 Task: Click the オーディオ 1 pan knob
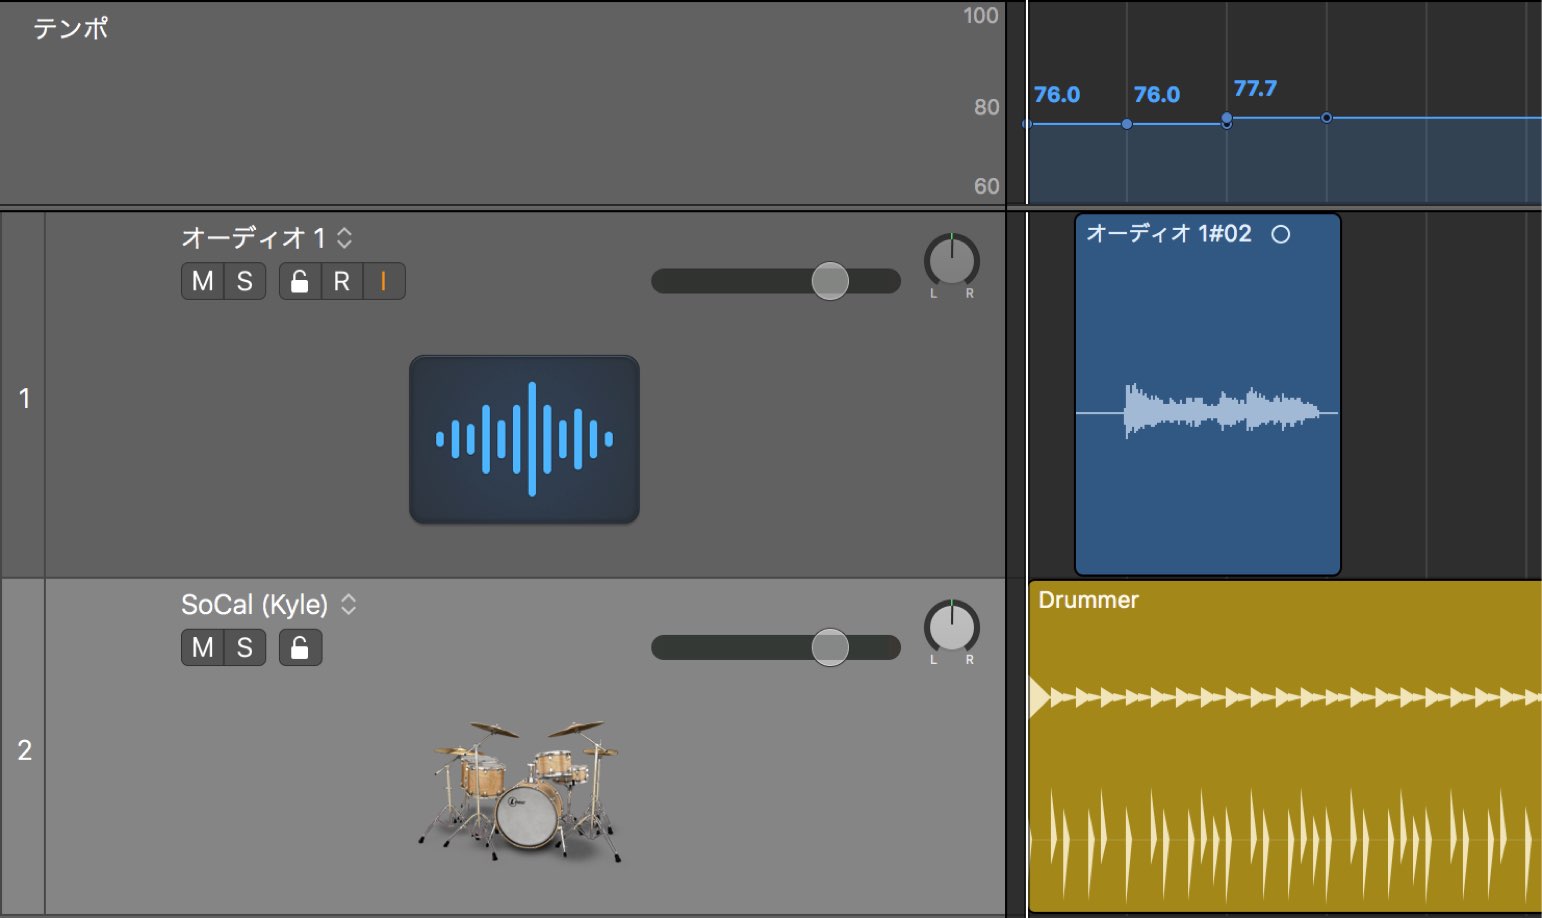[952, 261]
